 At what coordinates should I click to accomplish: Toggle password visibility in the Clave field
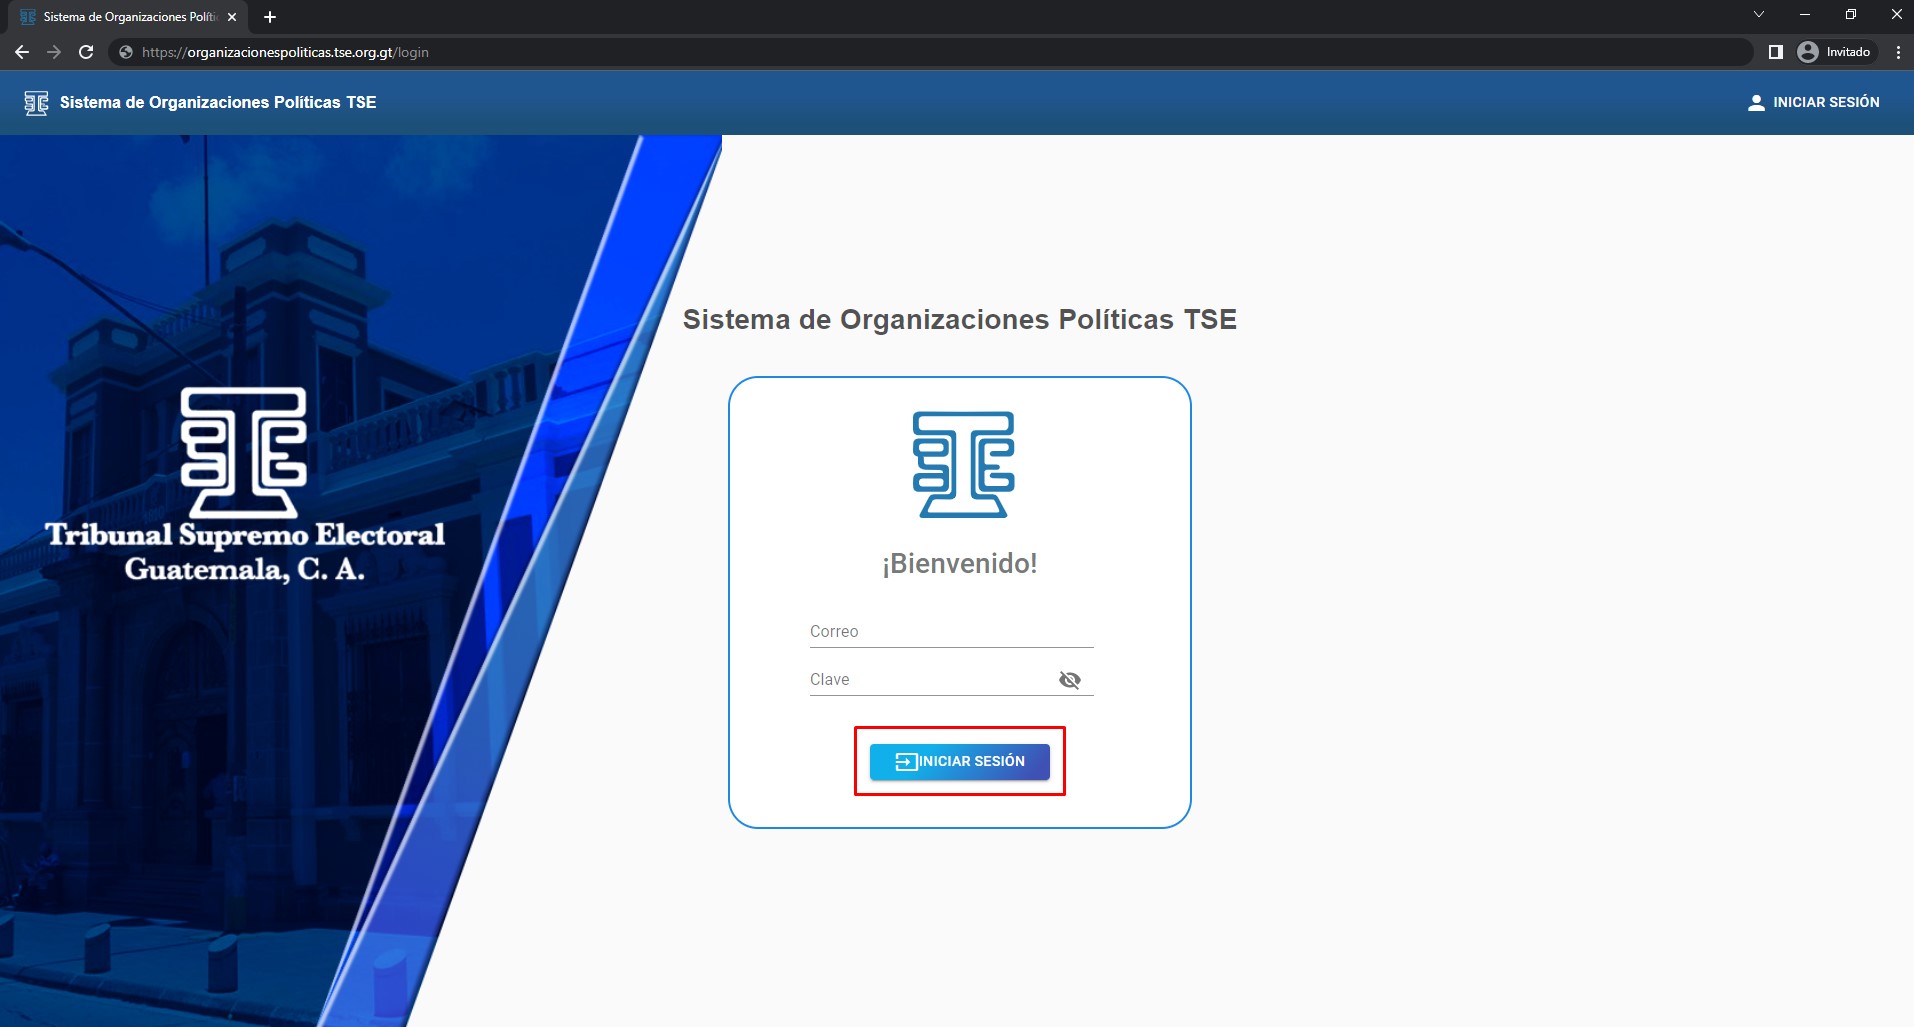(1069, 680)
